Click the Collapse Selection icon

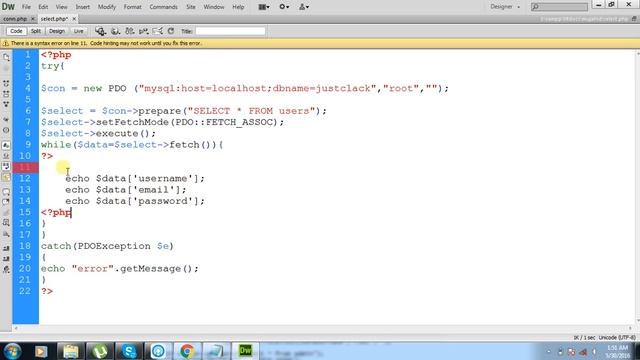(6, 94)
